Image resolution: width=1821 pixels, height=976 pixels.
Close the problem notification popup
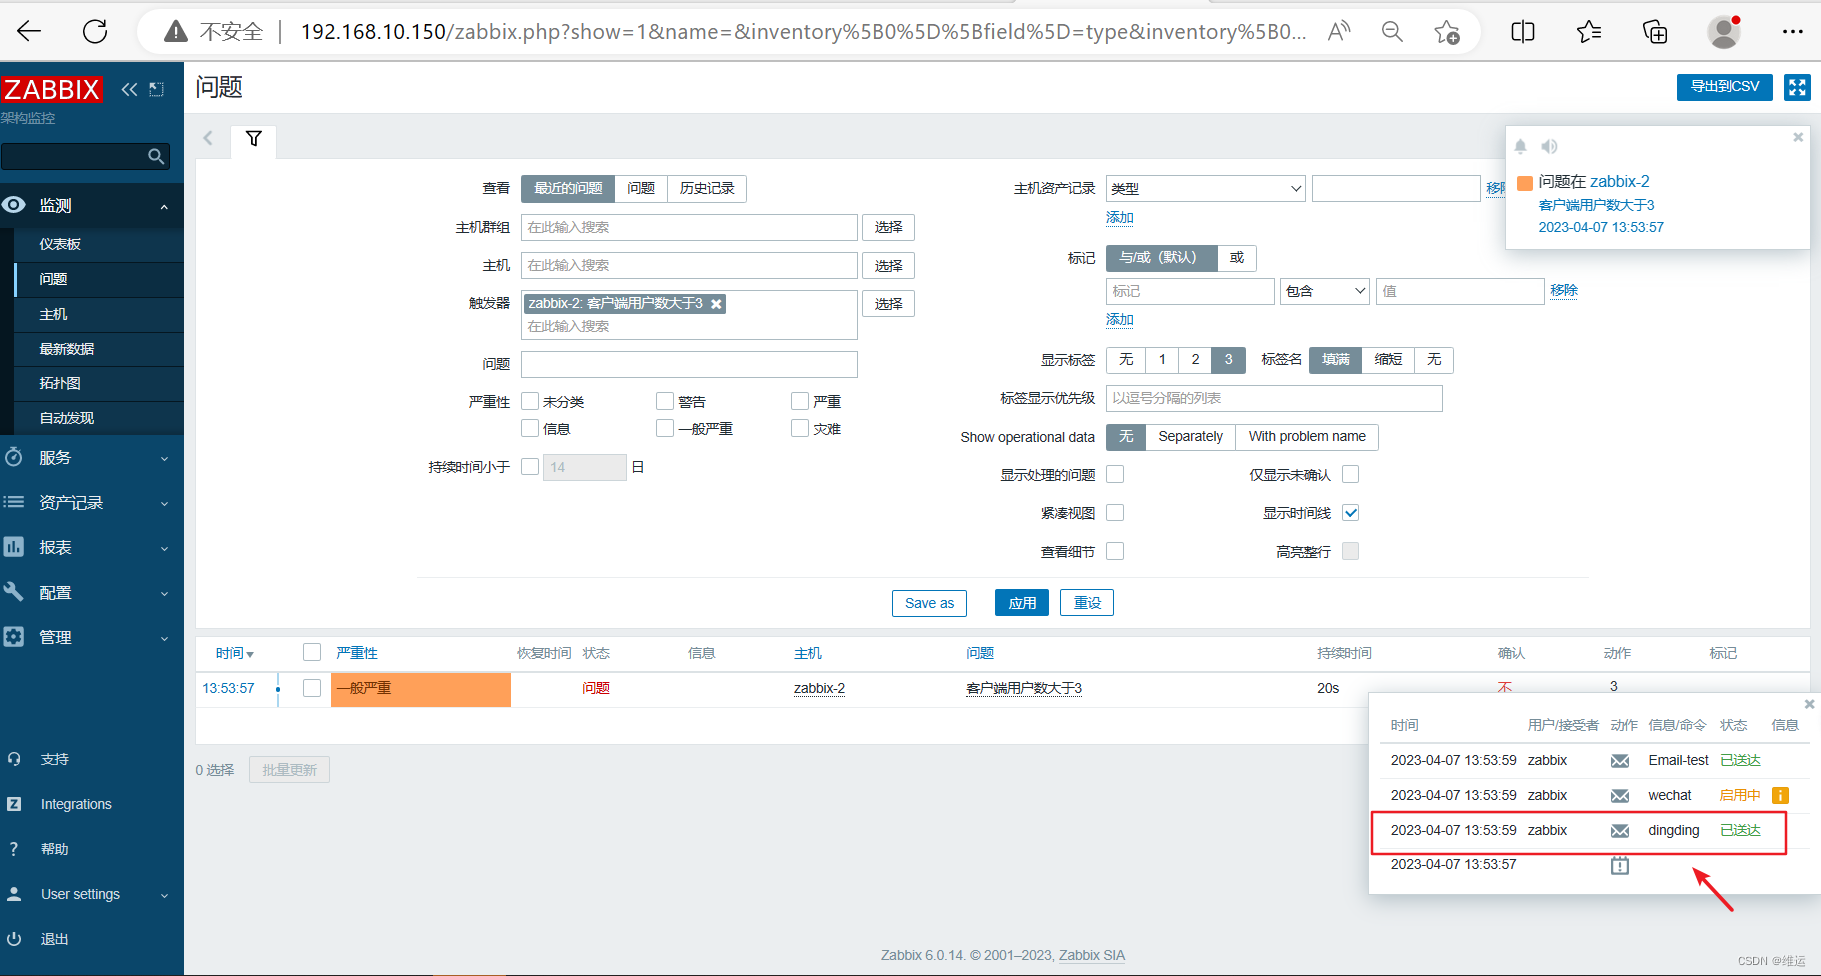(1798, 137)
